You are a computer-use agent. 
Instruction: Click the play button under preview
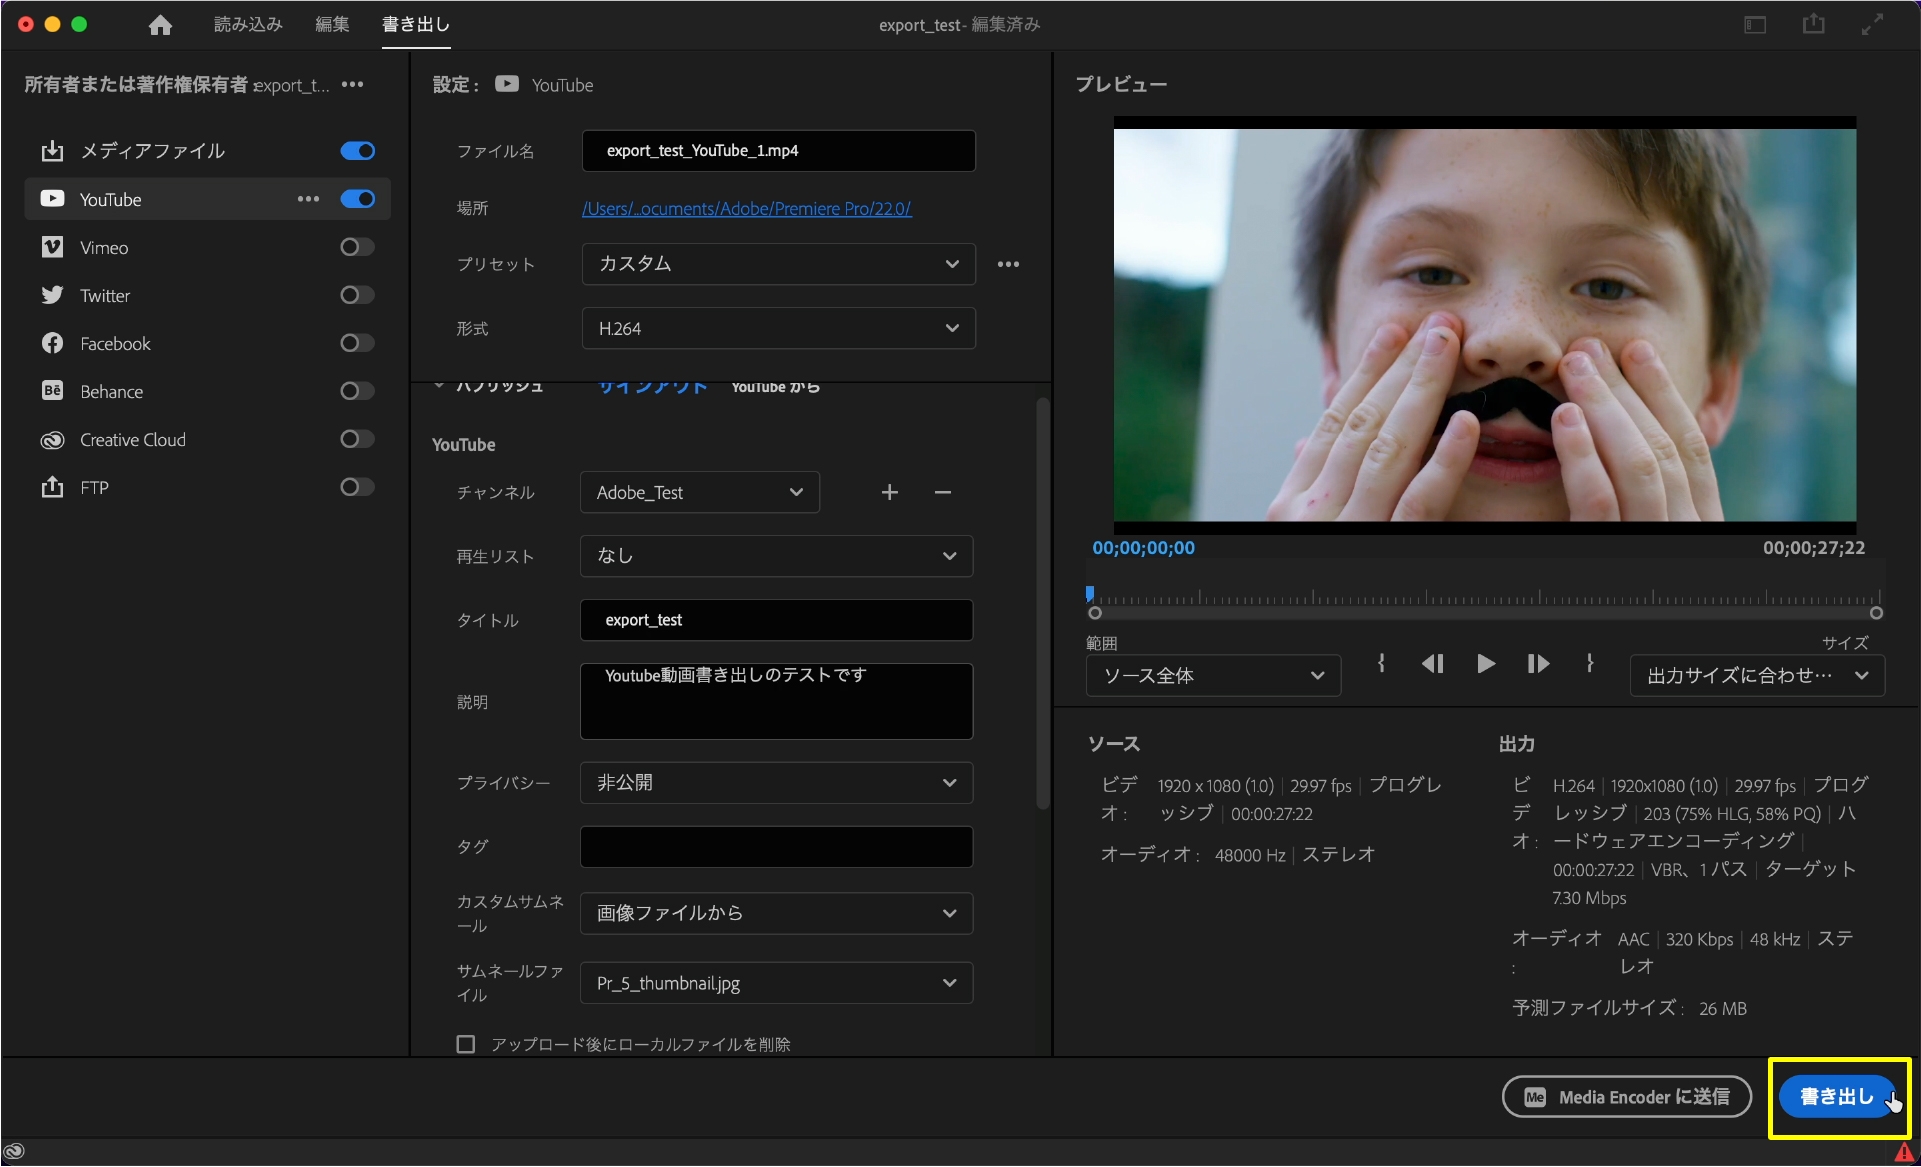click(x=1485, y=664)
